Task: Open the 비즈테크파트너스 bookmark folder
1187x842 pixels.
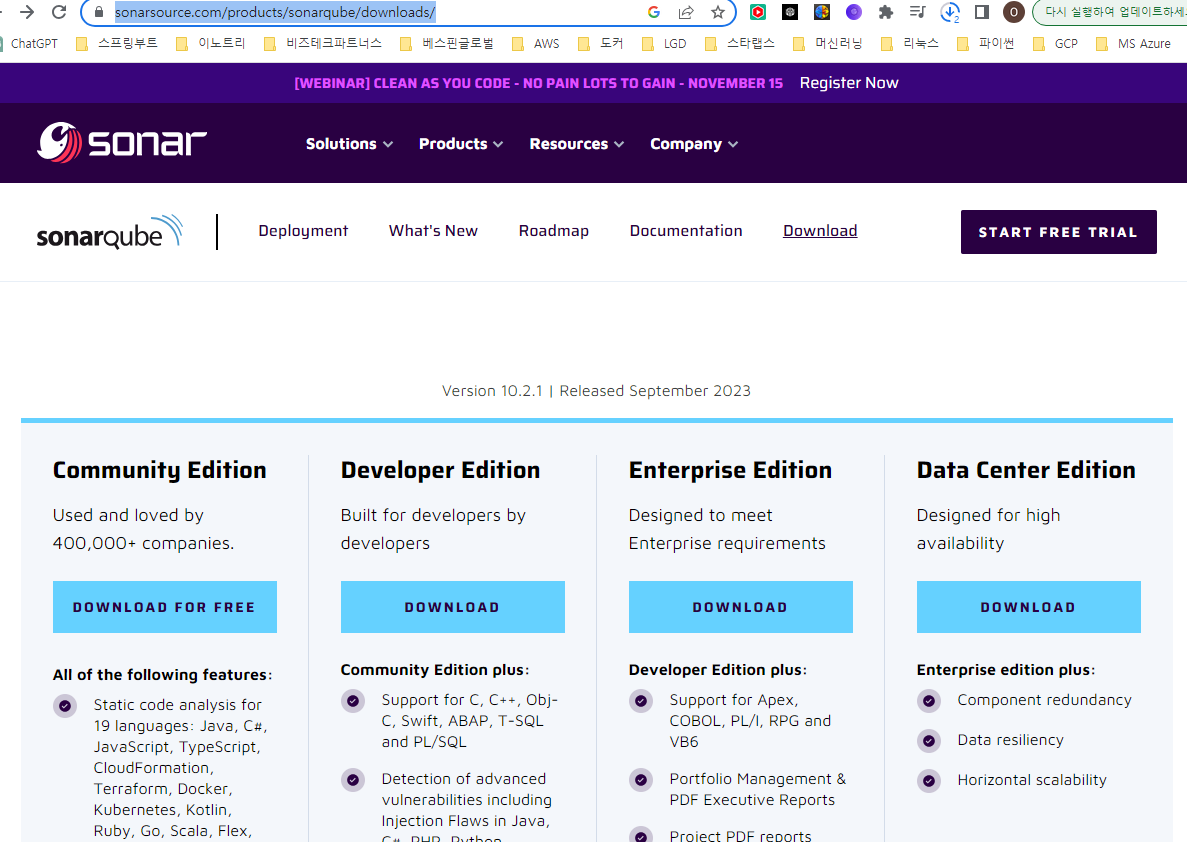Action: (323, 44)
